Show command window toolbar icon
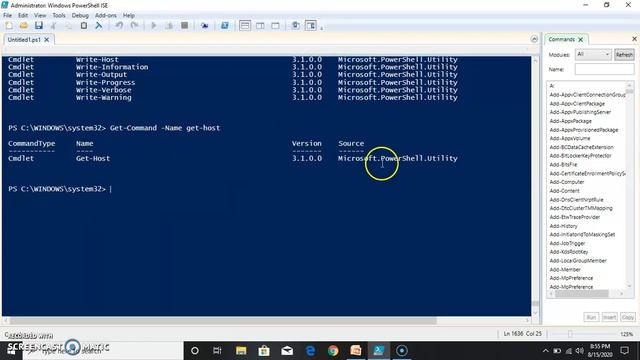 (296, 26)
